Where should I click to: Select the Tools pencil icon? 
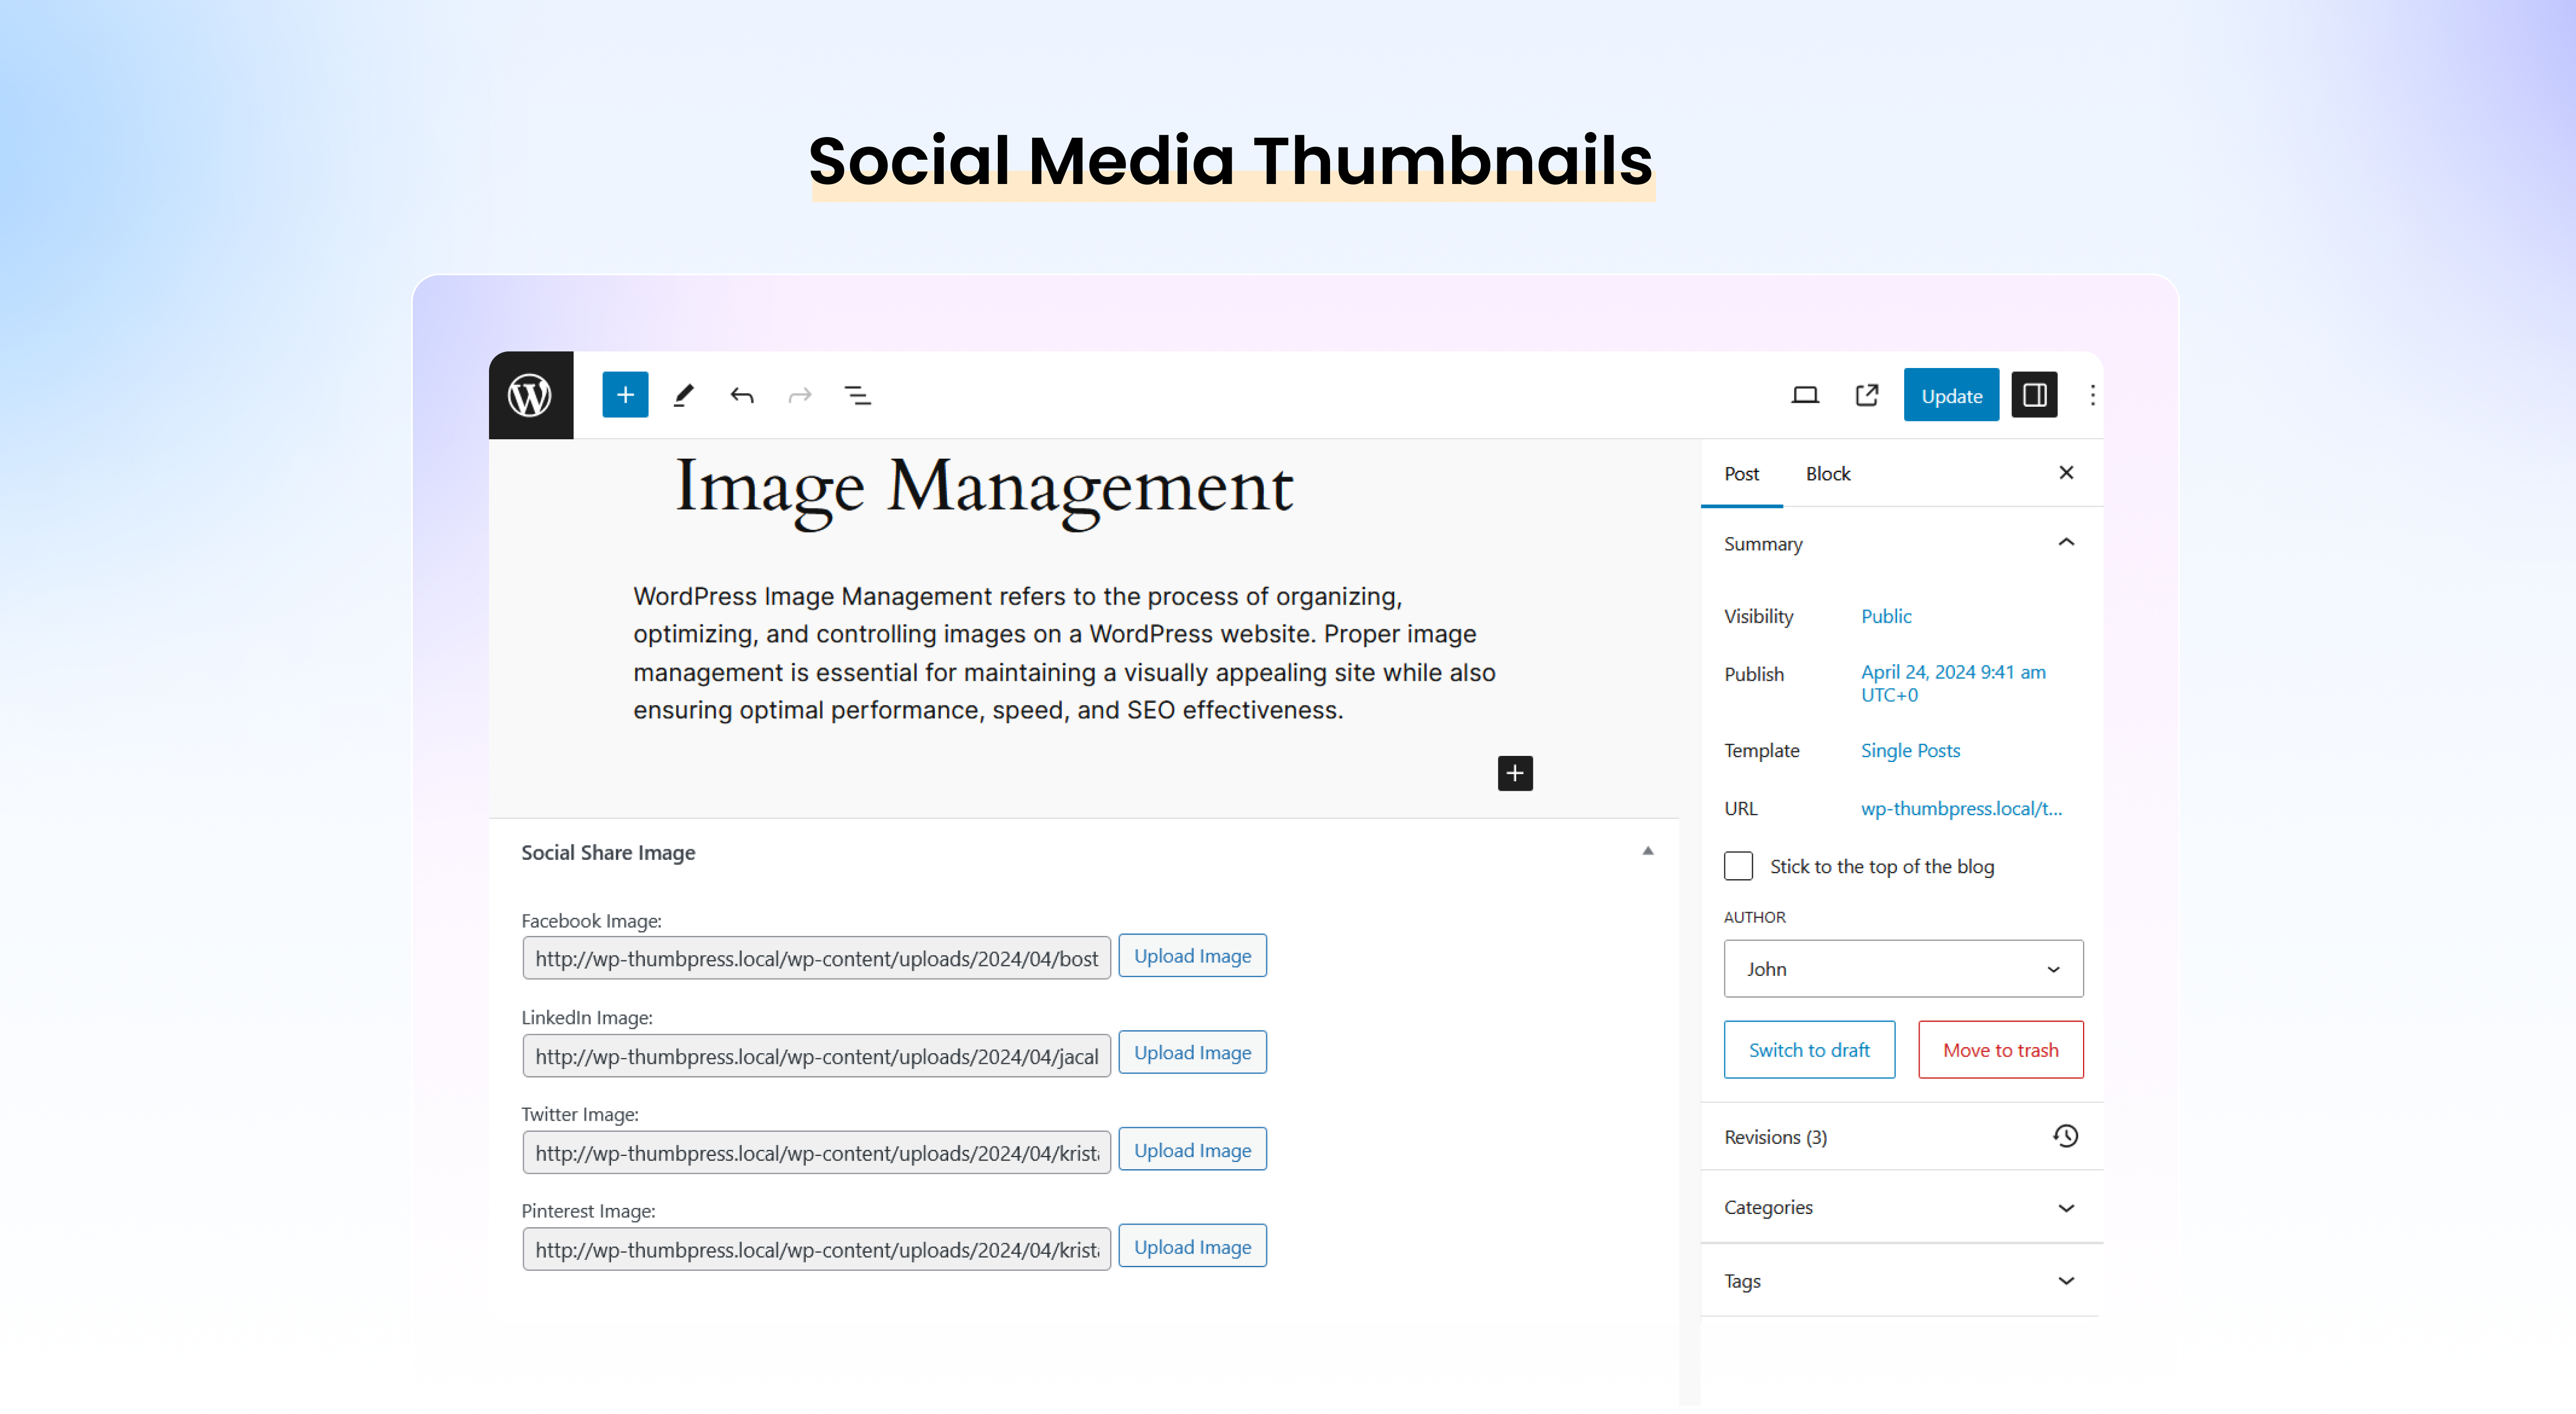(x=684, y=395)
